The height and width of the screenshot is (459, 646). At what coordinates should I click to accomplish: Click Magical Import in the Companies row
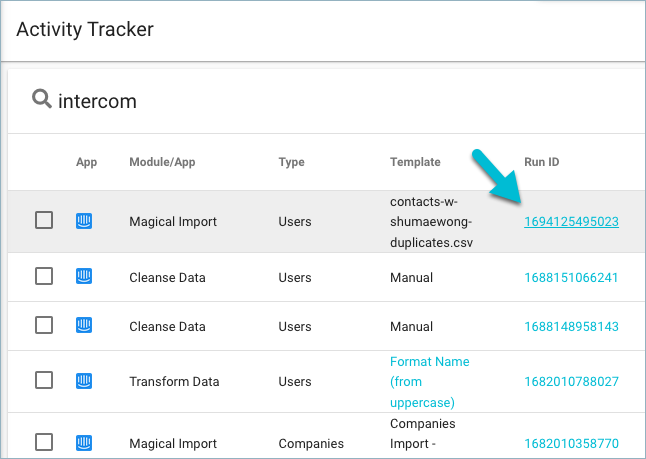pos(173,444)
